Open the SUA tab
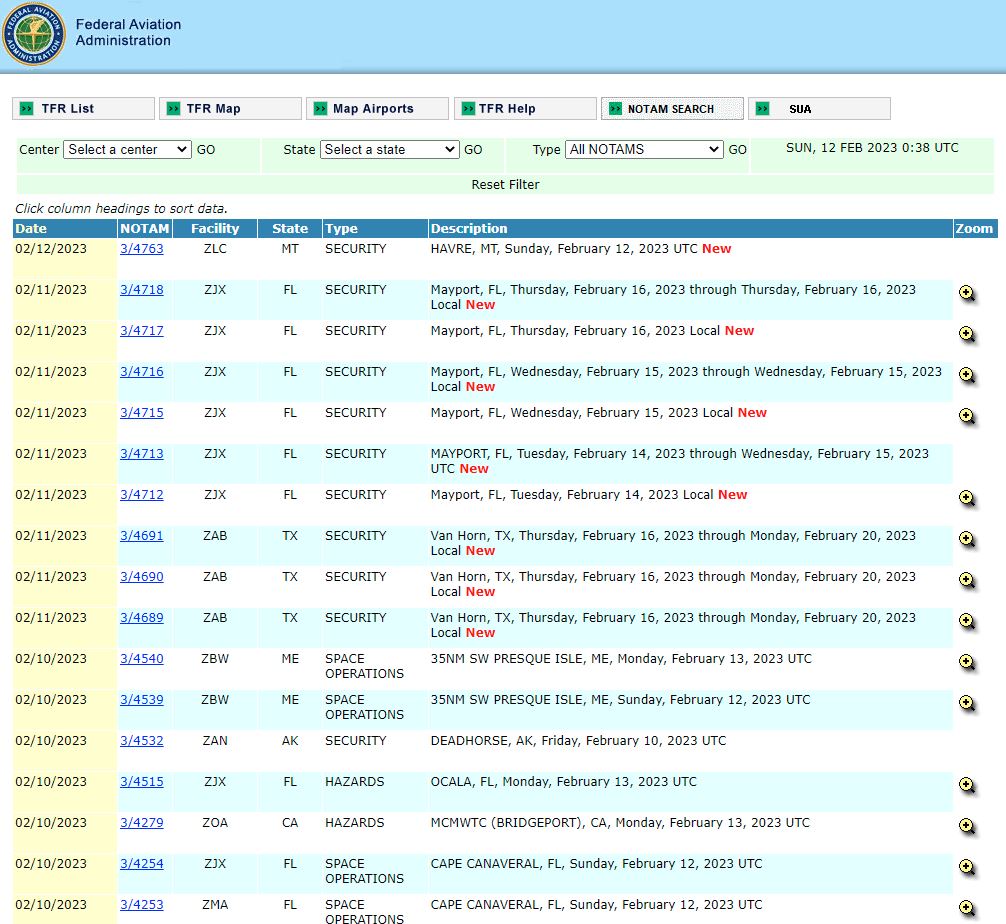This screenshot has width=1006, height=924. click(x=819, y=108)
